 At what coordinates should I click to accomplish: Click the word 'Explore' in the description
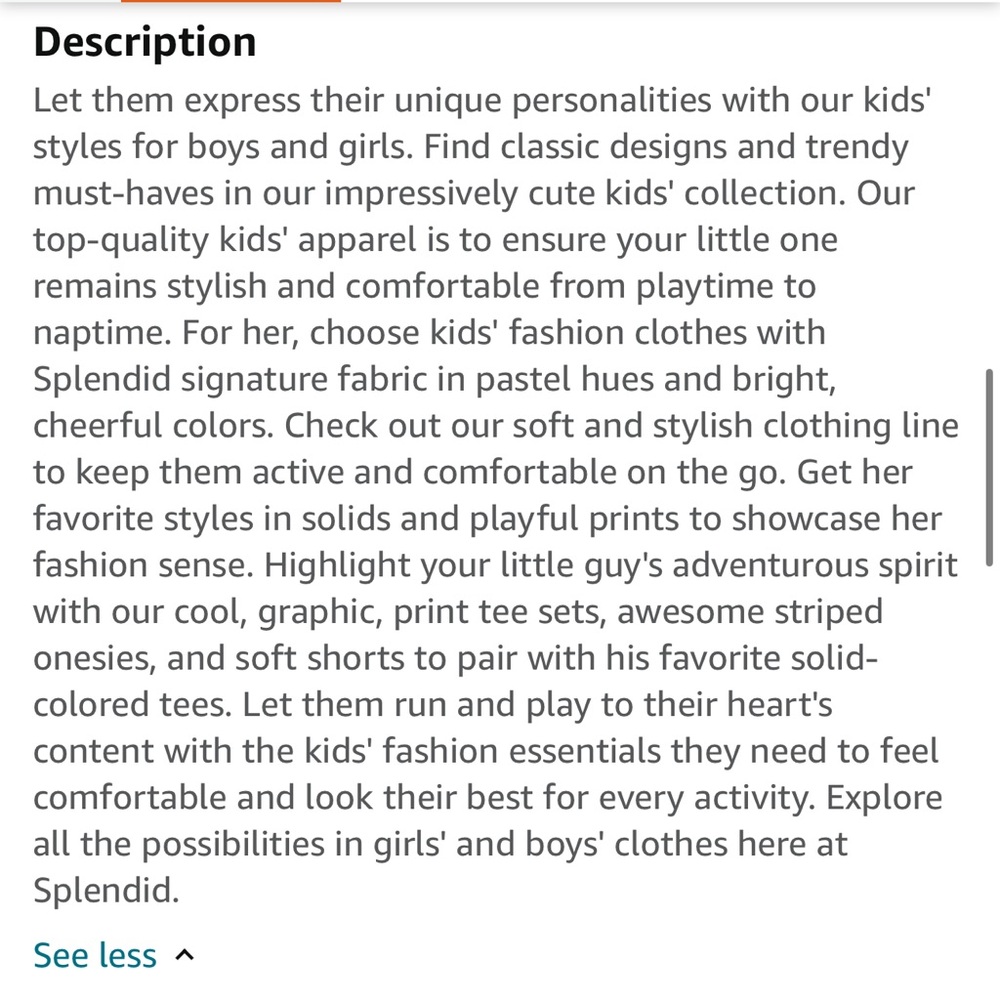point(884,798)
